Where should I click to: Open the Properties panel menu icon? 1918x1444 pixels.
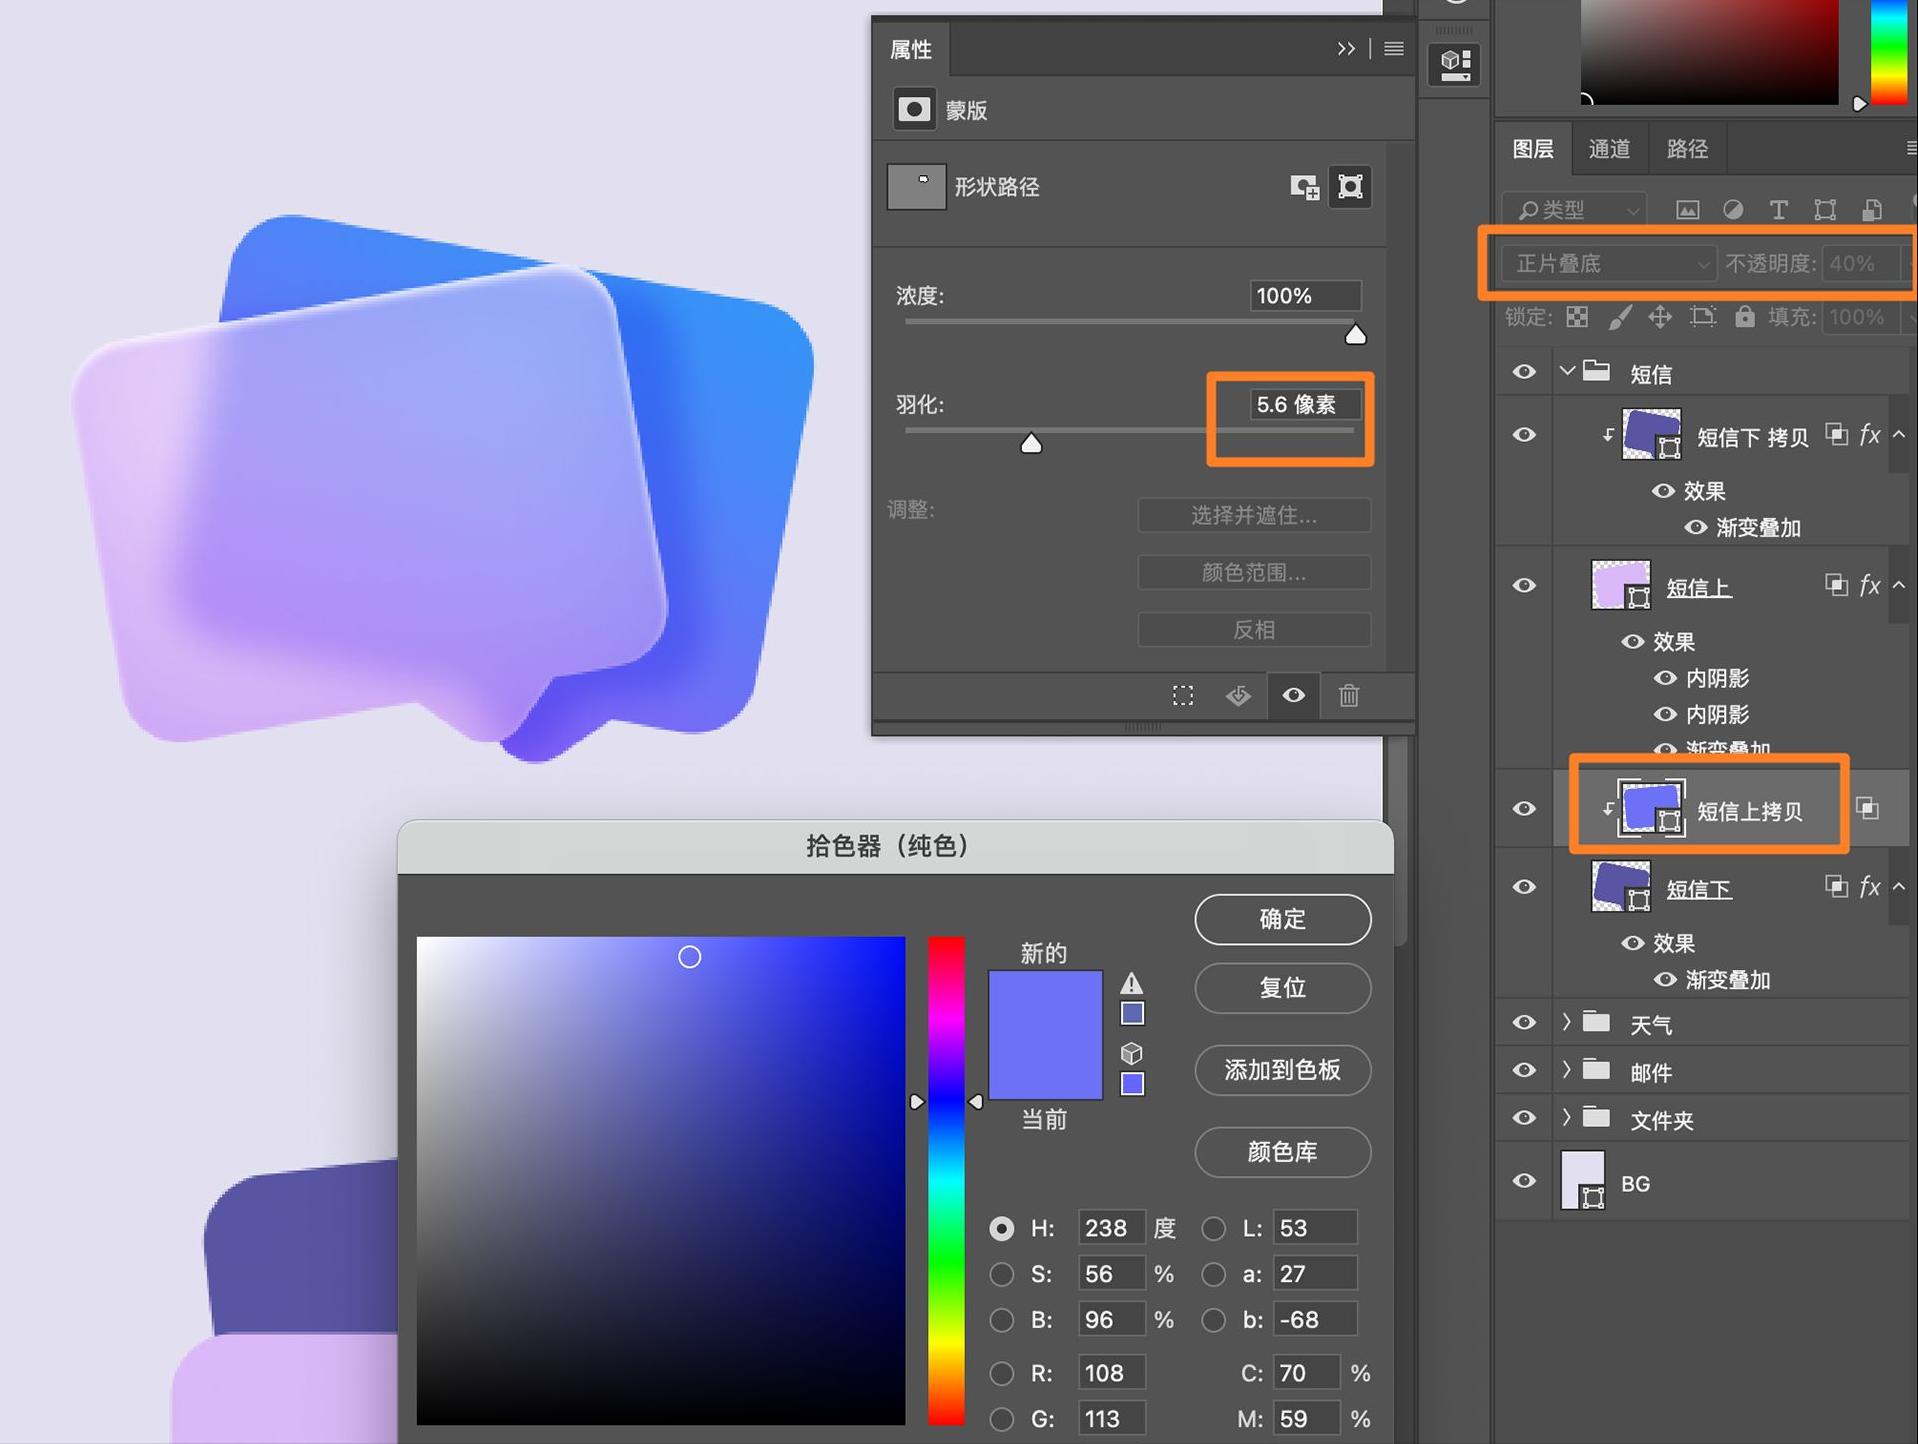[1393, 49]
